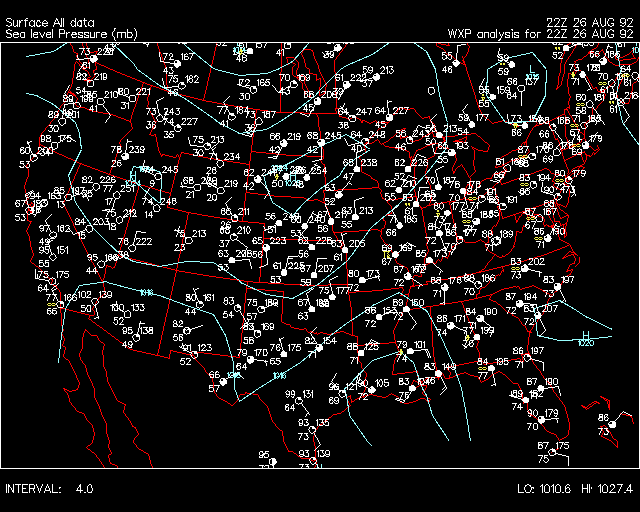This screenshot has height=512, width=640.
Task: Select the "LO: 1010.6" value
Action: click(547, 490)
